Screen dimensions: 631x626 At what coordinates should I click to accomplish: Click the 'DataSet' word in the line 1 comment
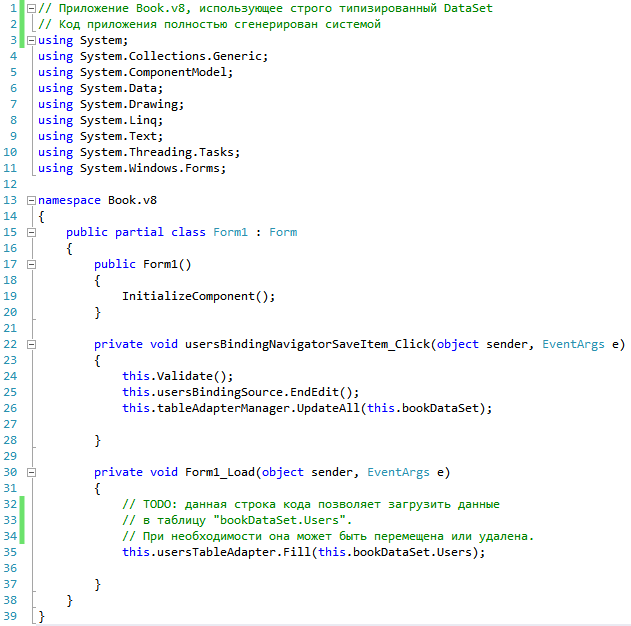pos(468,8)
